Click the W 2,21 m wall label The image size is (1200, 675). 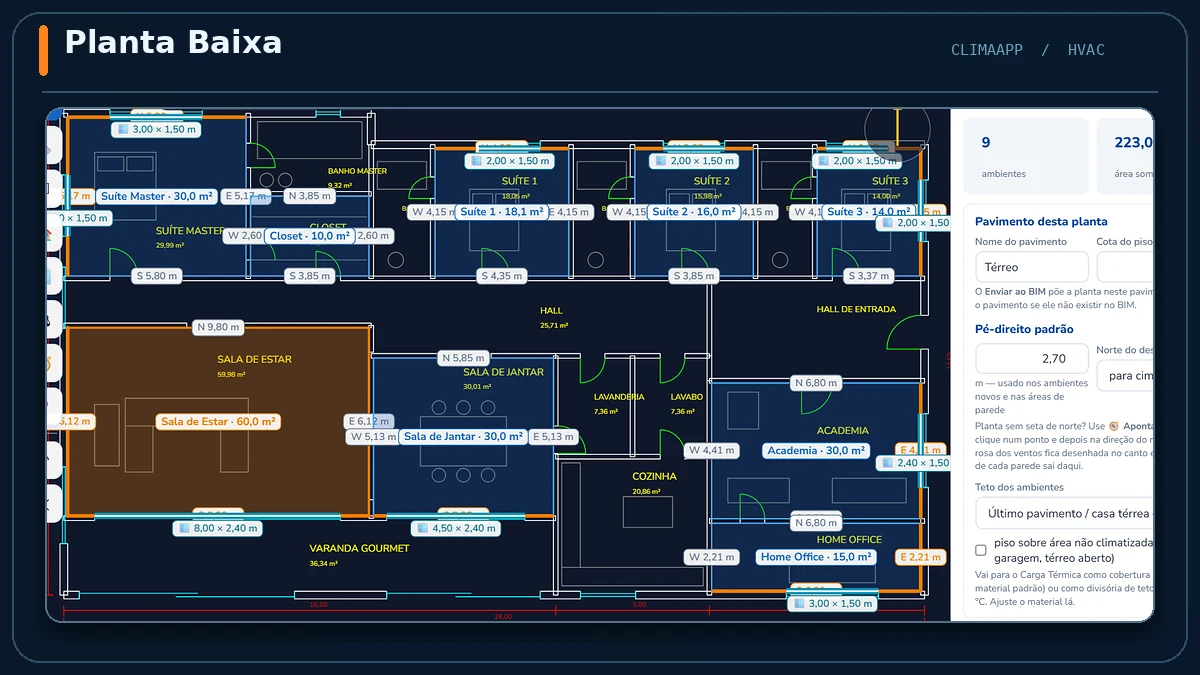tap(712, 557)
